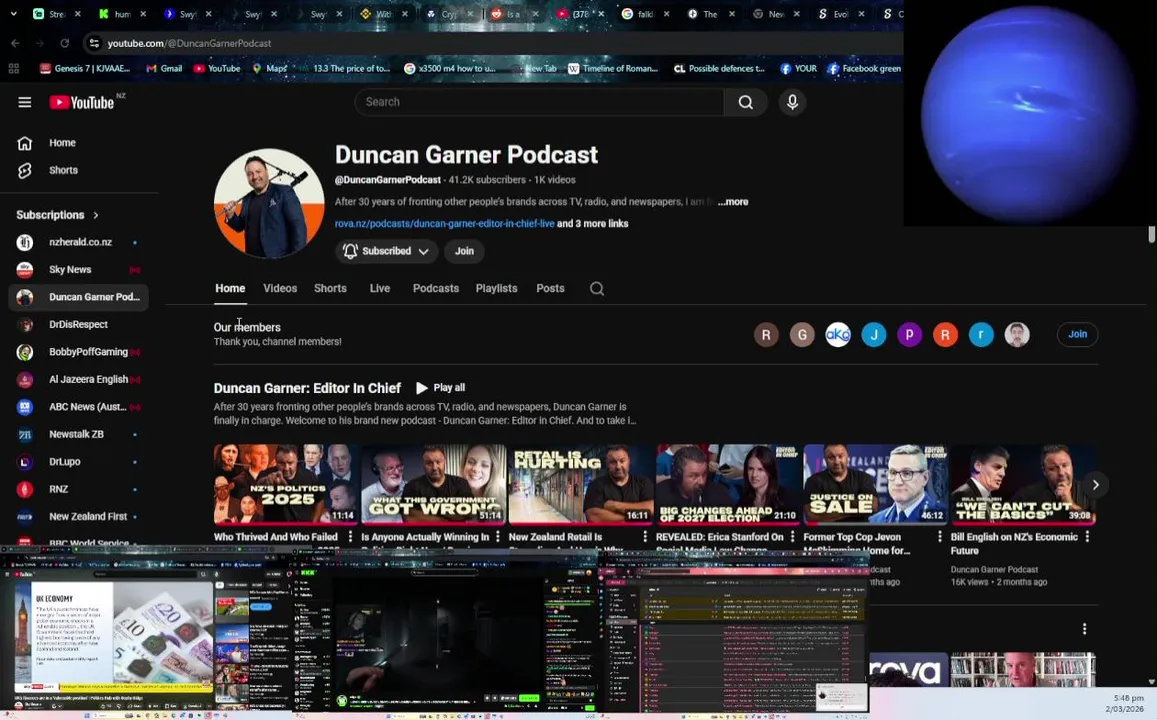Switch to Live tab

pos(380,288)
